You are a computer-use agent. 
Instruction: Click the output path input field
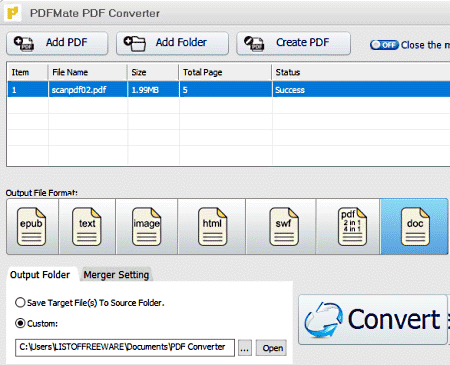(x=125, y=348)
